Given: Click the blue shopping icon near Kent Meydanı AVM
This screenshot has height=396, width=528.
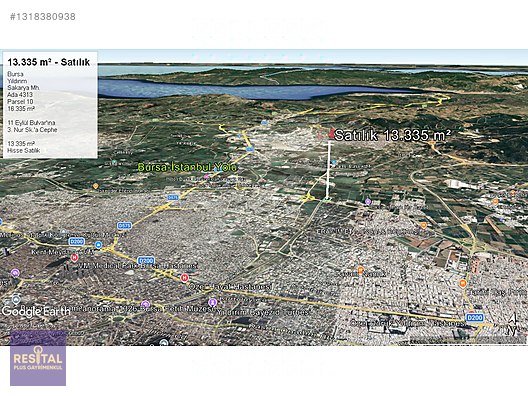Looking at the screenshot, I should pos(98,245).
